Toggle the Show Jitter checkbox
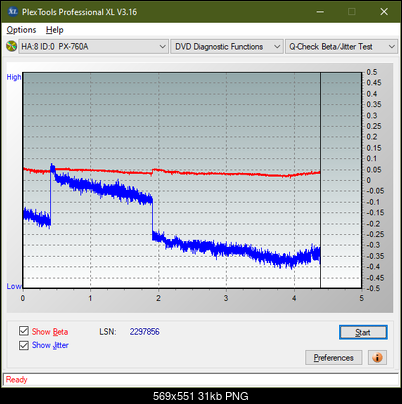 click(24, 345)
